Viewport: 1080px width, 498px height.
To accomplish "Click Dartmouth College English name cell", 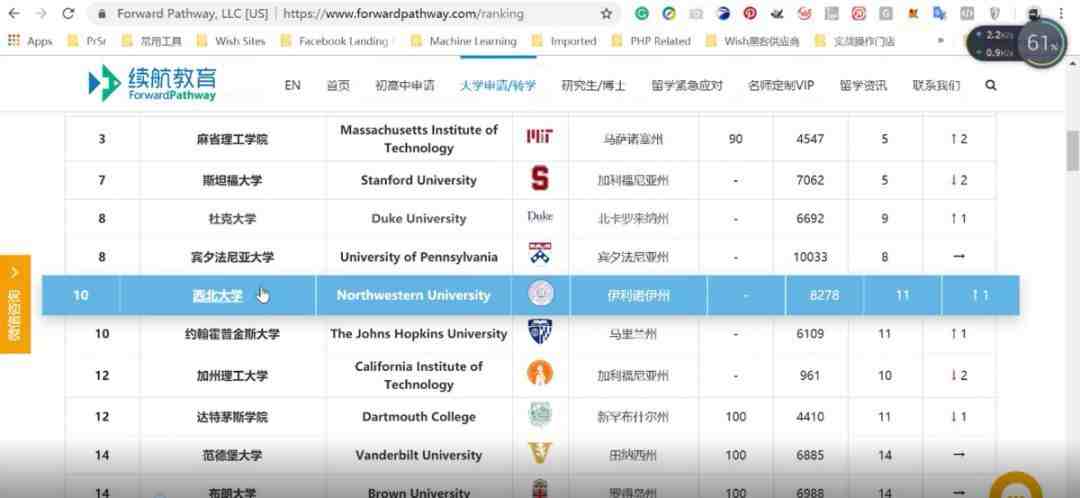I will click(x=419, y=417).
